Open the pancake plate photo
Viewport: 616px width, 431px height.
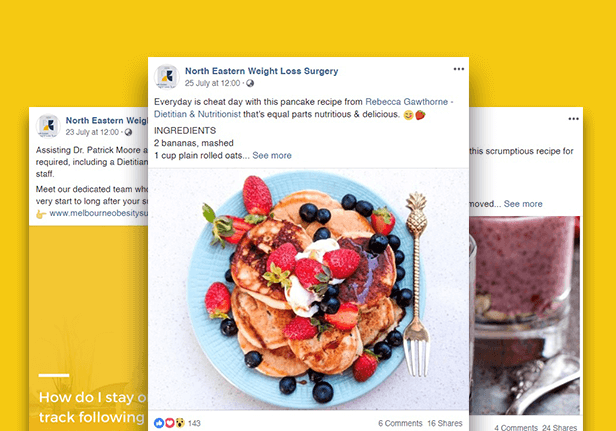308,289
